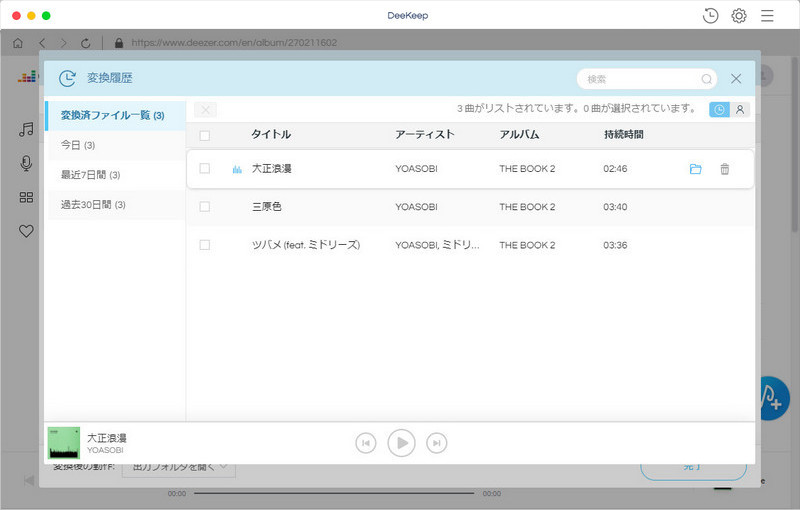Click the album cover thumbnail in player

click(x=64, y=443)
